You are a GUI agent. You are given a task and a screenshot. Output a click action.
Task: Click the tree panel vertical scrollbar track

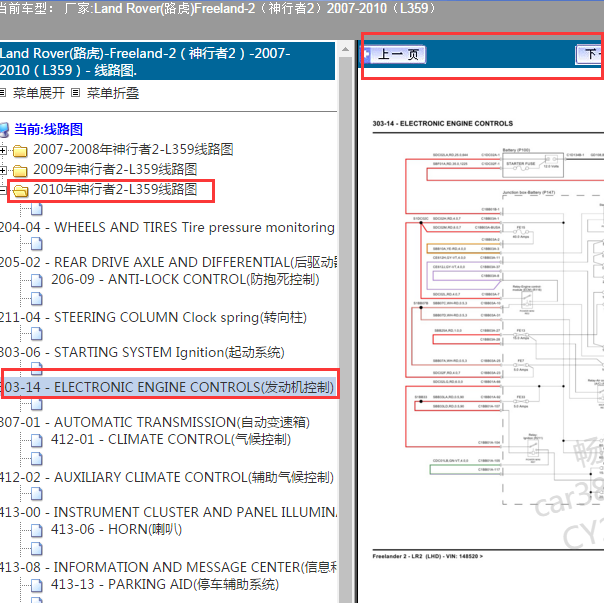click(346, 328)
